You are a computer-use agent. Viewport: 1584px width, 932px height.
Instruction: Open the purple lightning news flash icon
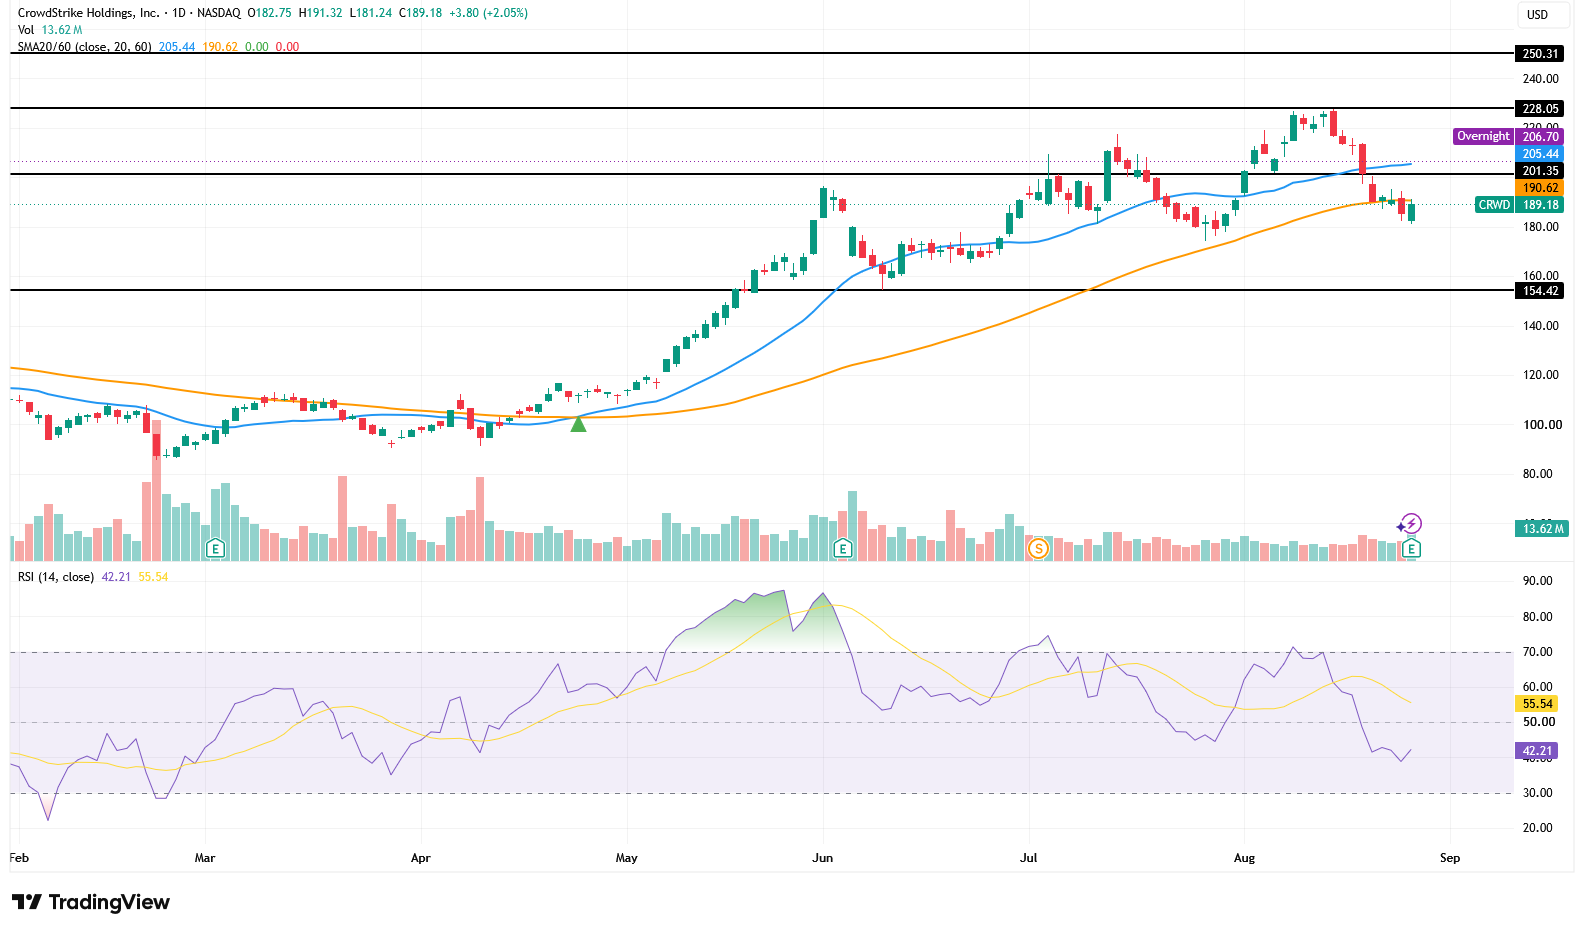coord(1410,524)
